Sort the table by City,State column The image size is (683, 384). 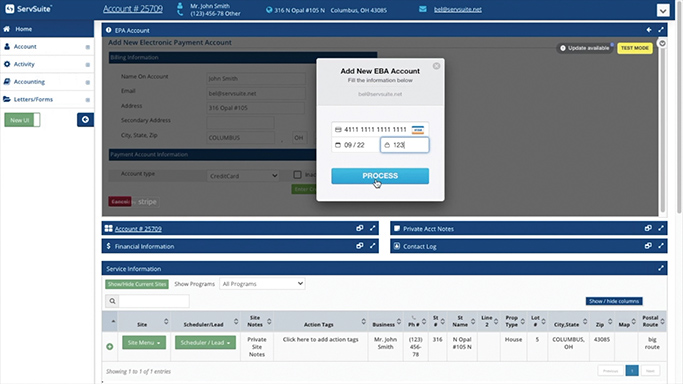(568, 322)
